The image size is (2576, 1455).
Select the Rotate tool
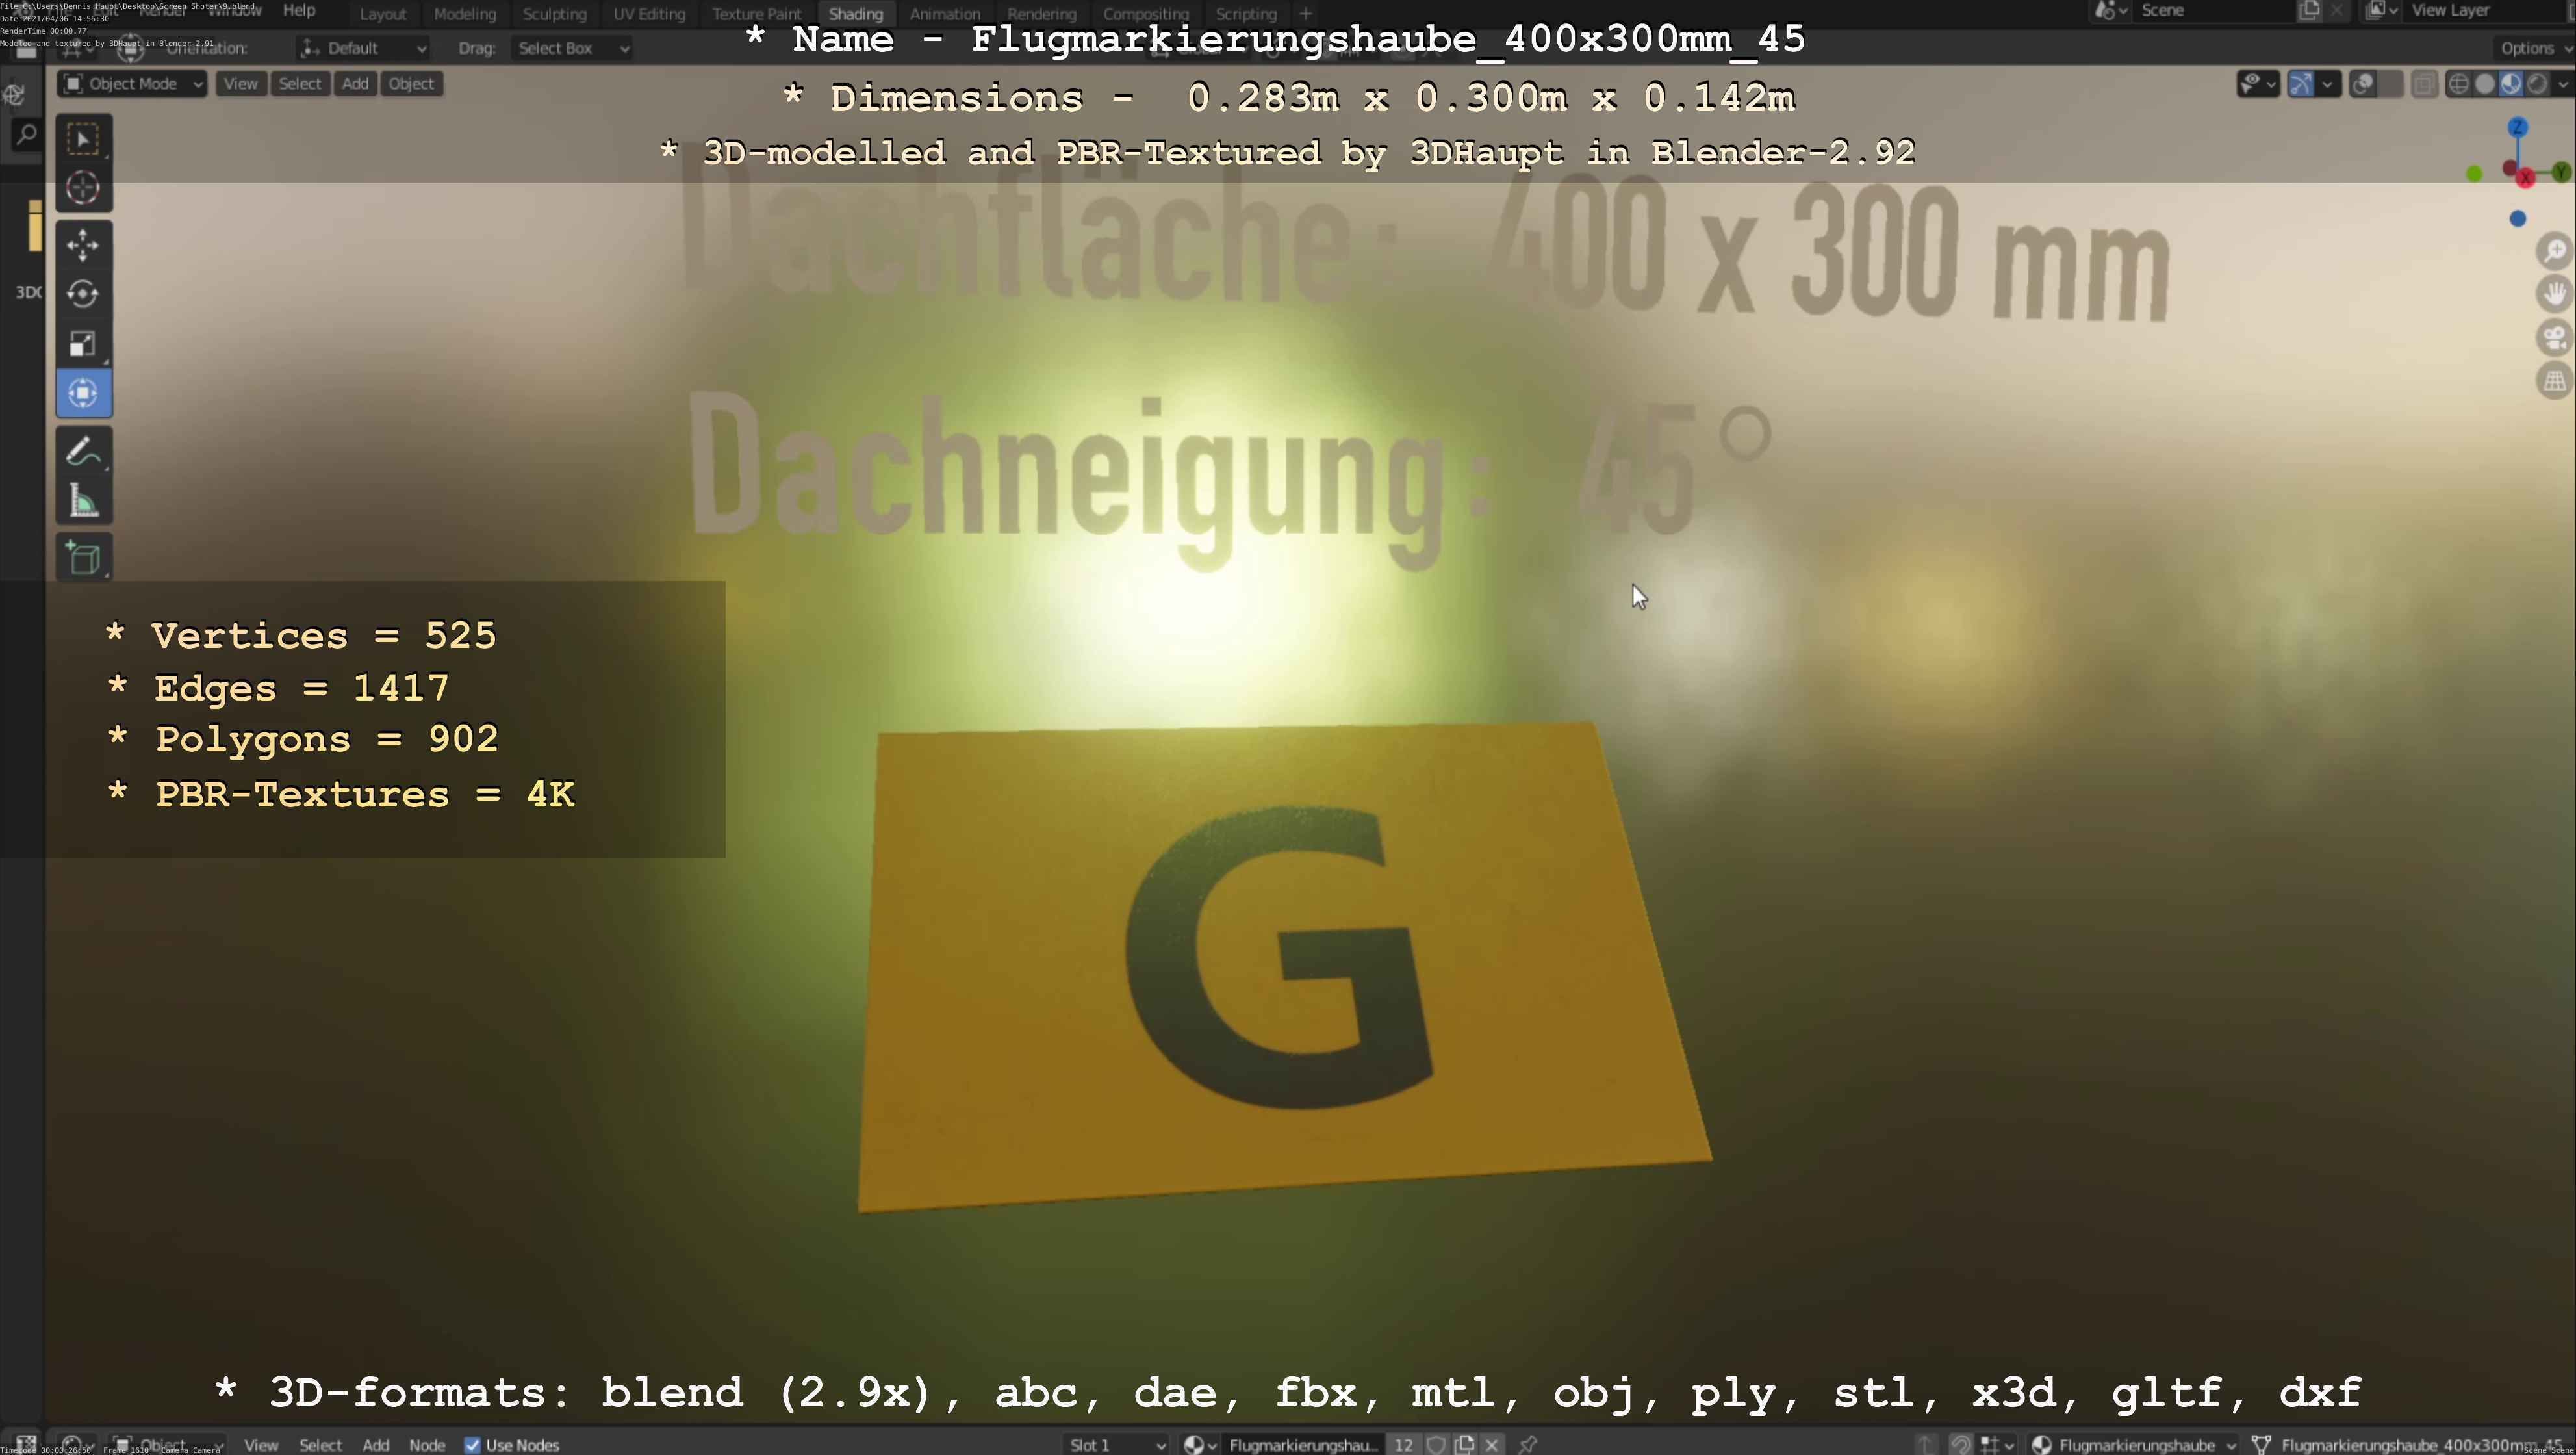(83, 294)
